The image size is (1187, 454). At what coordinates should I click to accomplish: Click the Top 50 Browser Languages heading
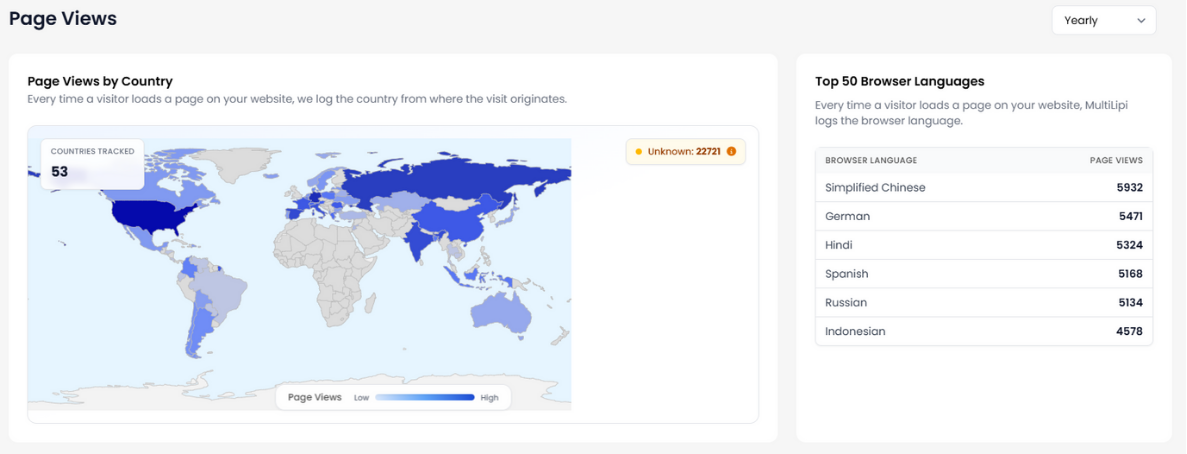(x=899, y=81)
